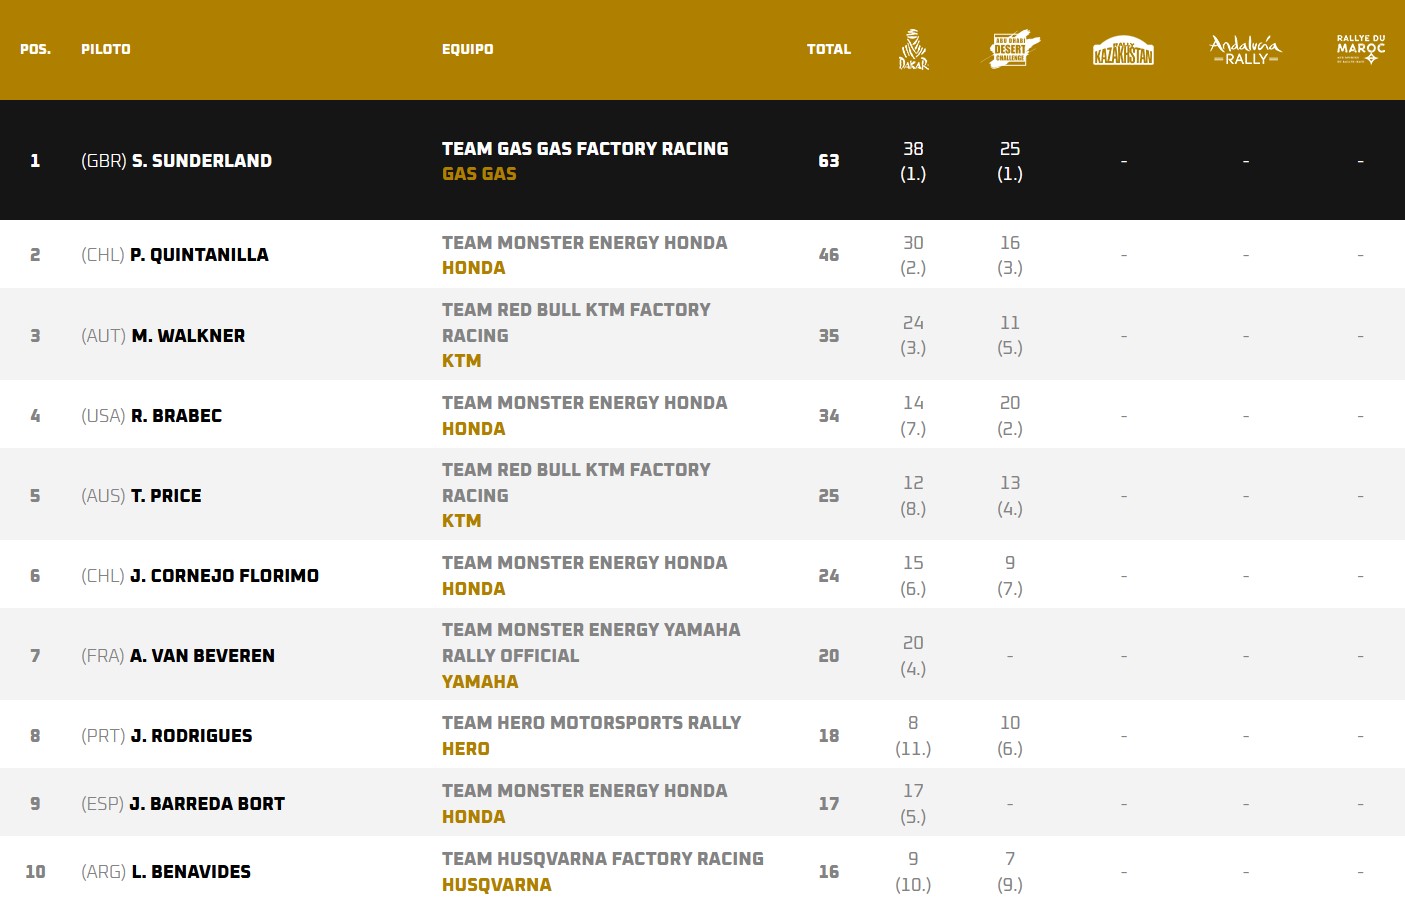
Task: Click Brabec's Desert Challenge score 20 (2.)
Action: coord(1010,415)
